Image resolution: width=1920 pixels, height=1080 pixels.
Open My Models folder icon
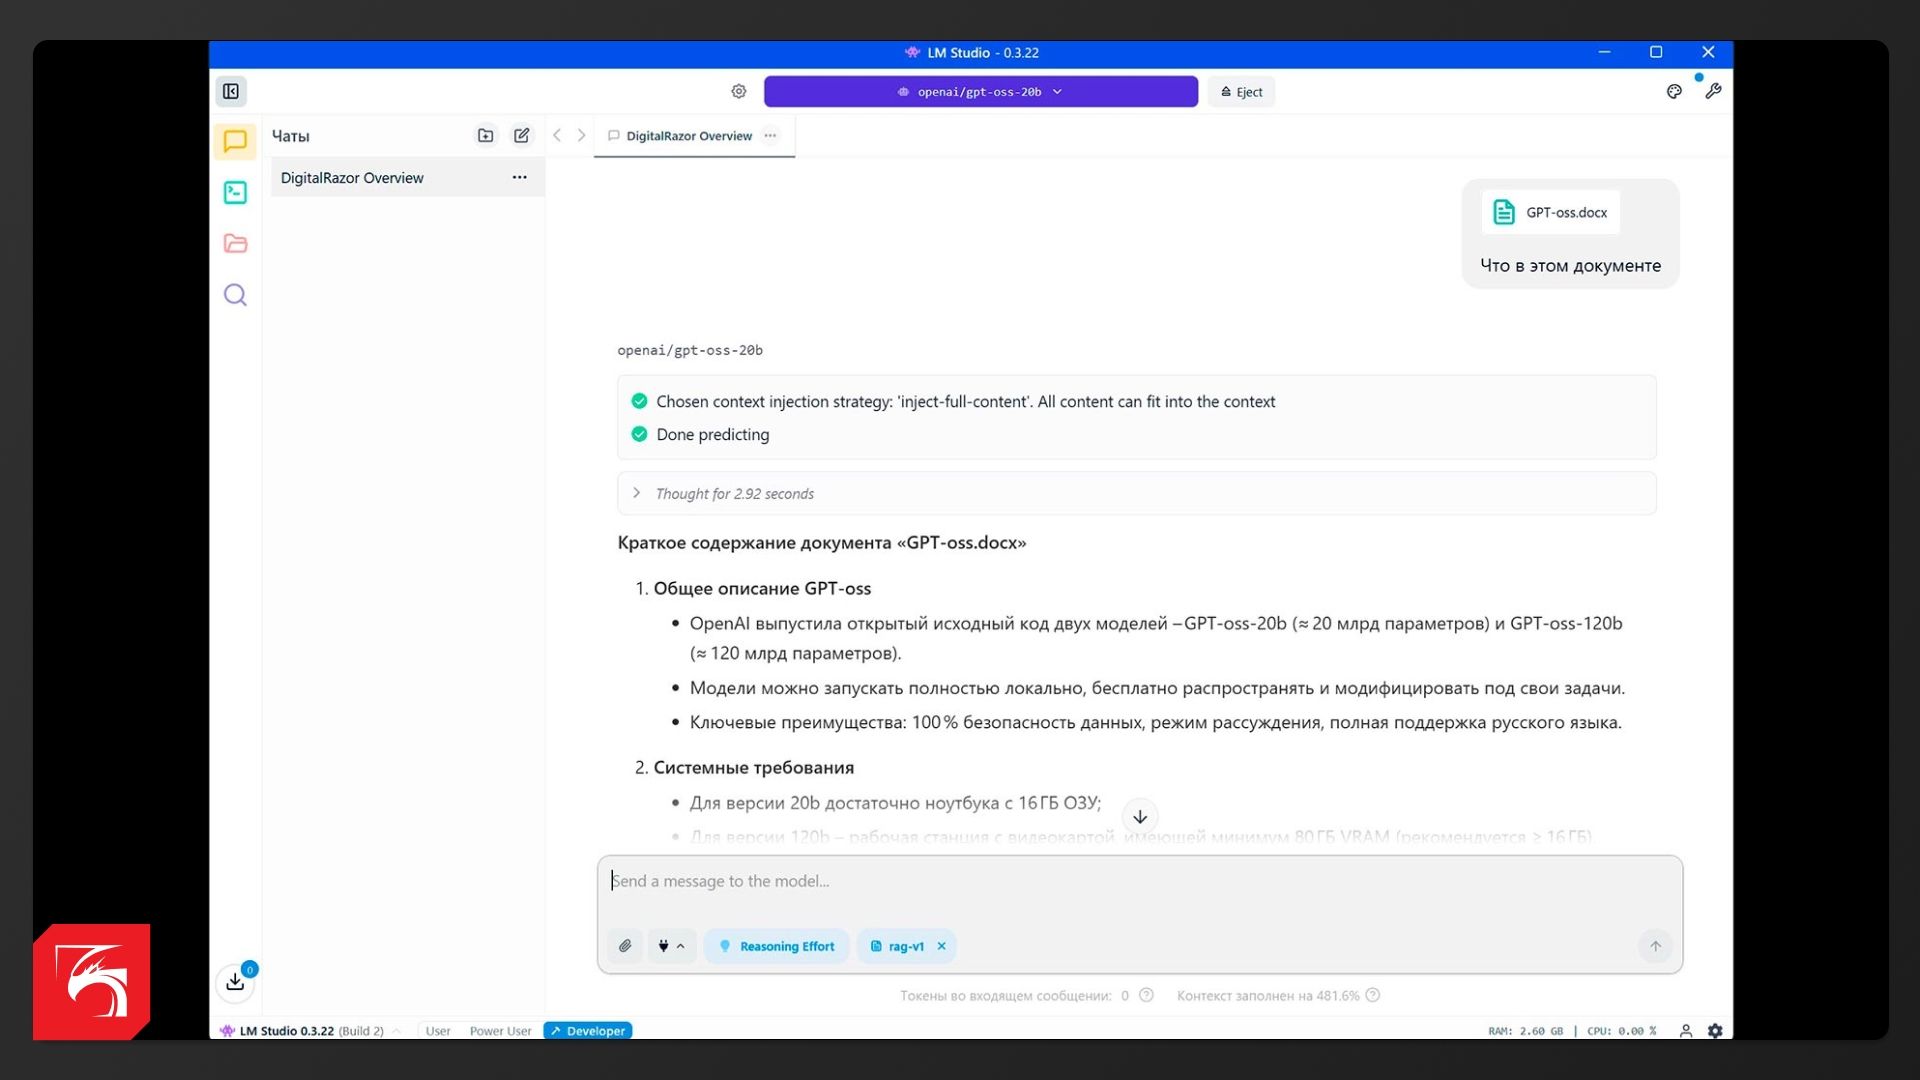point(235,243)
